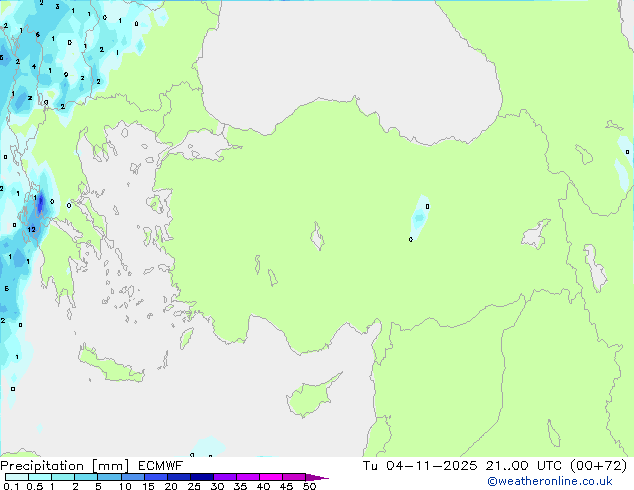Screen dimensions: 634x490
Task: Select the time '21..00 UTC'
Action: (x=524, y=466)
